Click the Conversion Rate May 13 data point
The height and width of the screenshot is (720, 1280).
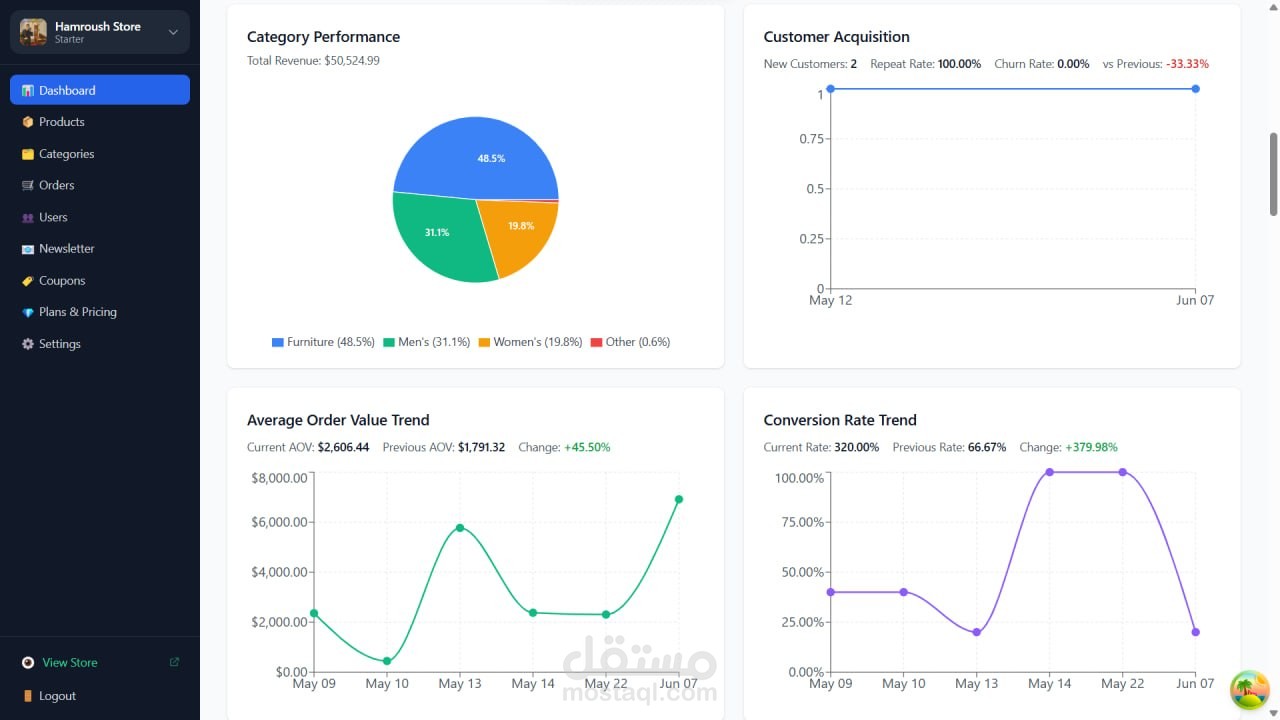976,632
